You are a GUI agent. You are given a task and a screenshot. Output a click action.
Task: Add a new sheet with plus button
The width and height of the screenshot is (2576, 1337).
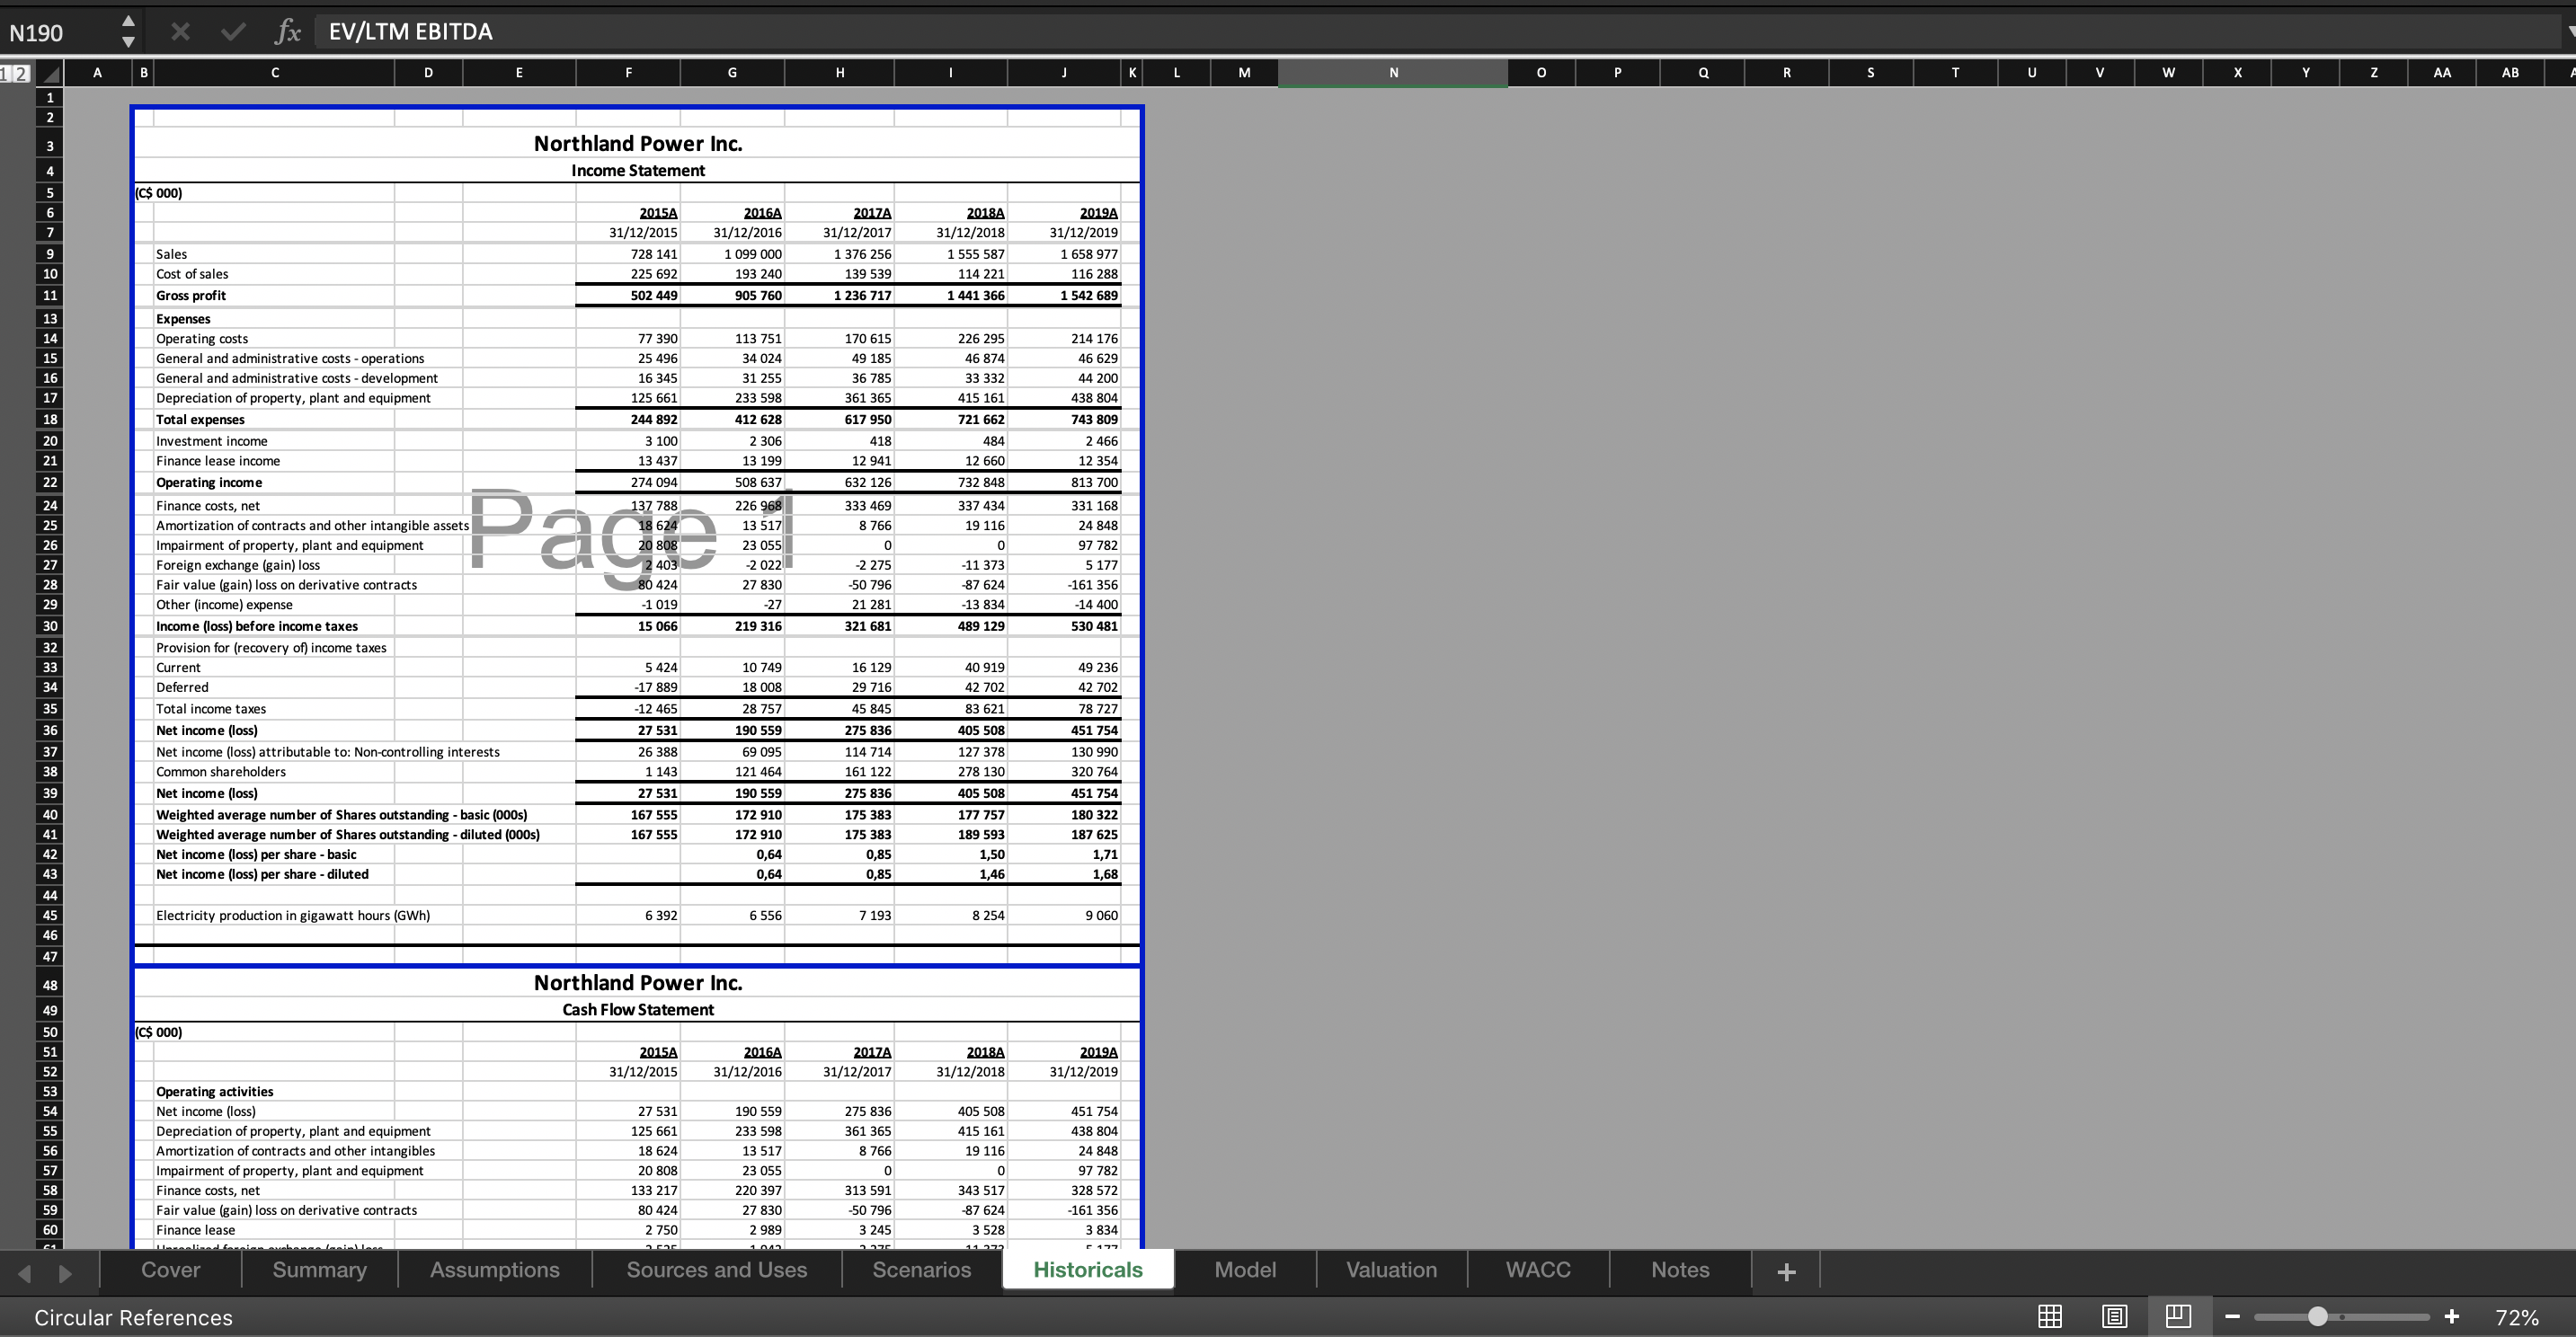pos(1786,1272)
